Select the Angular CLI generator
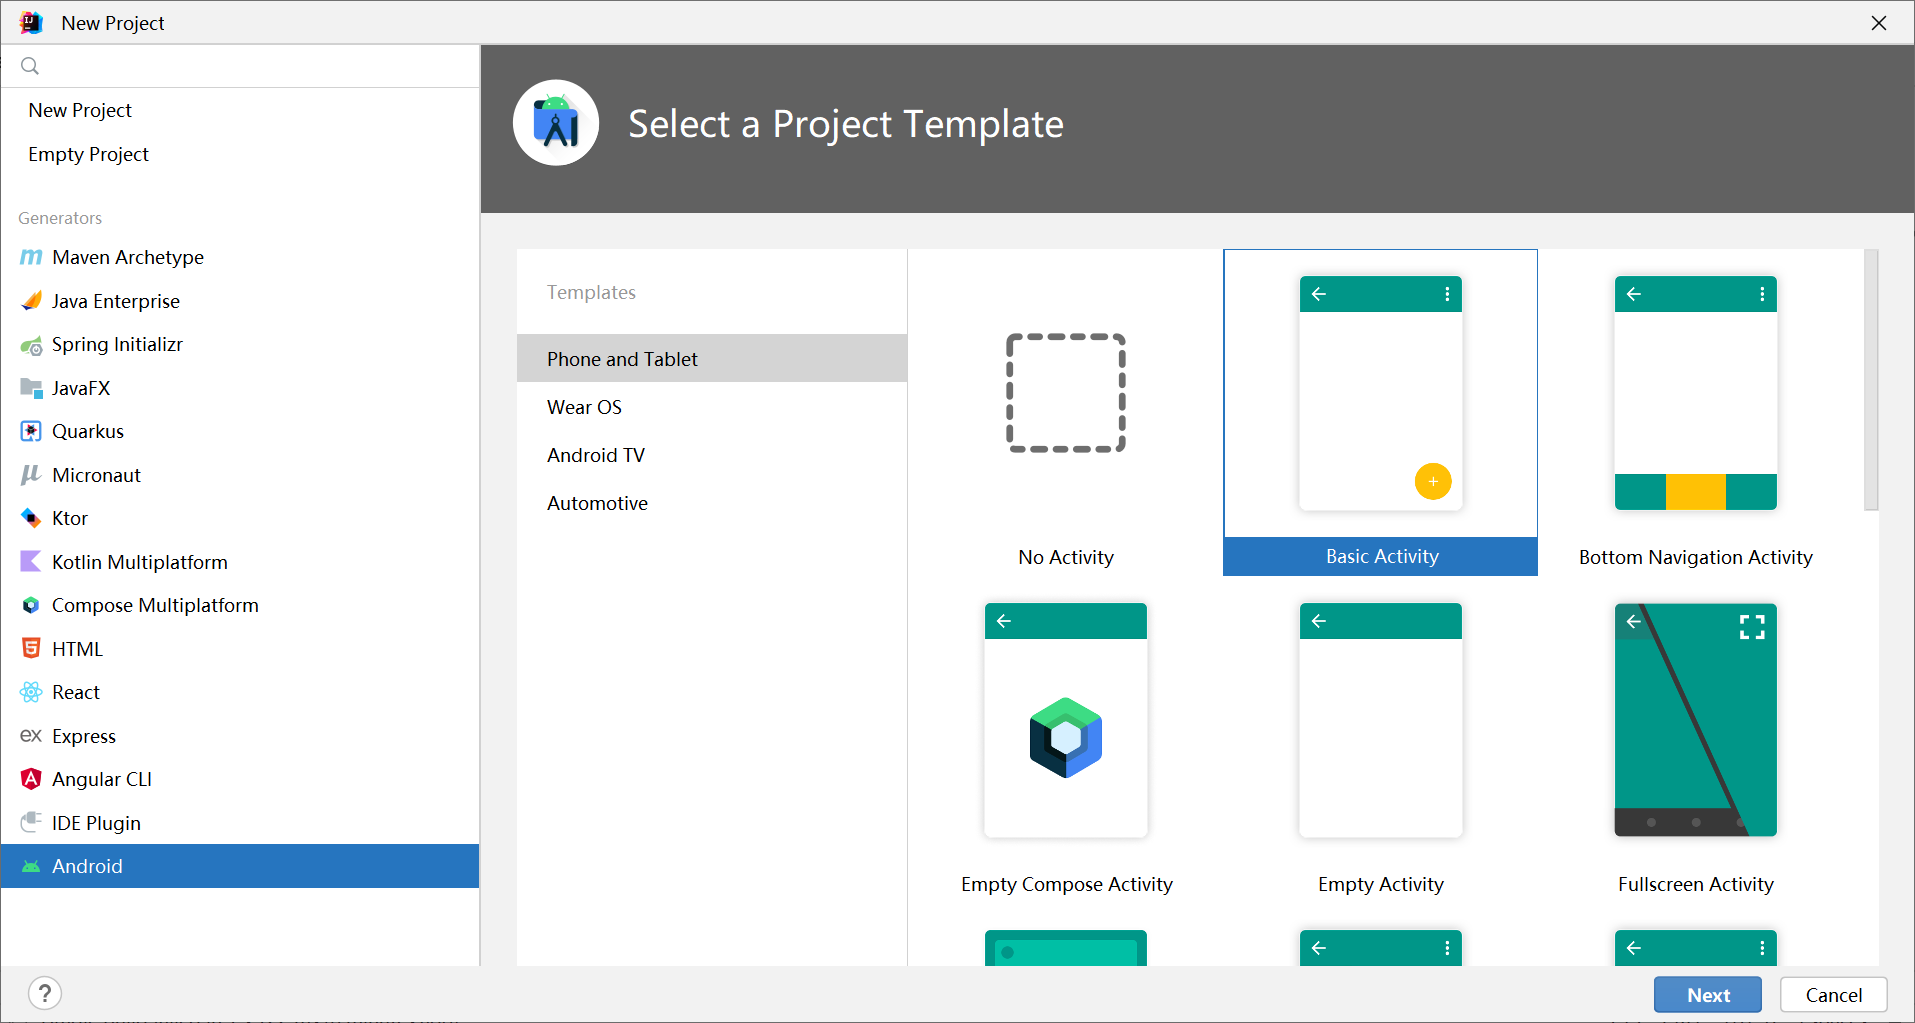The image size is (1915, 1023). click(x=240, y=779)
